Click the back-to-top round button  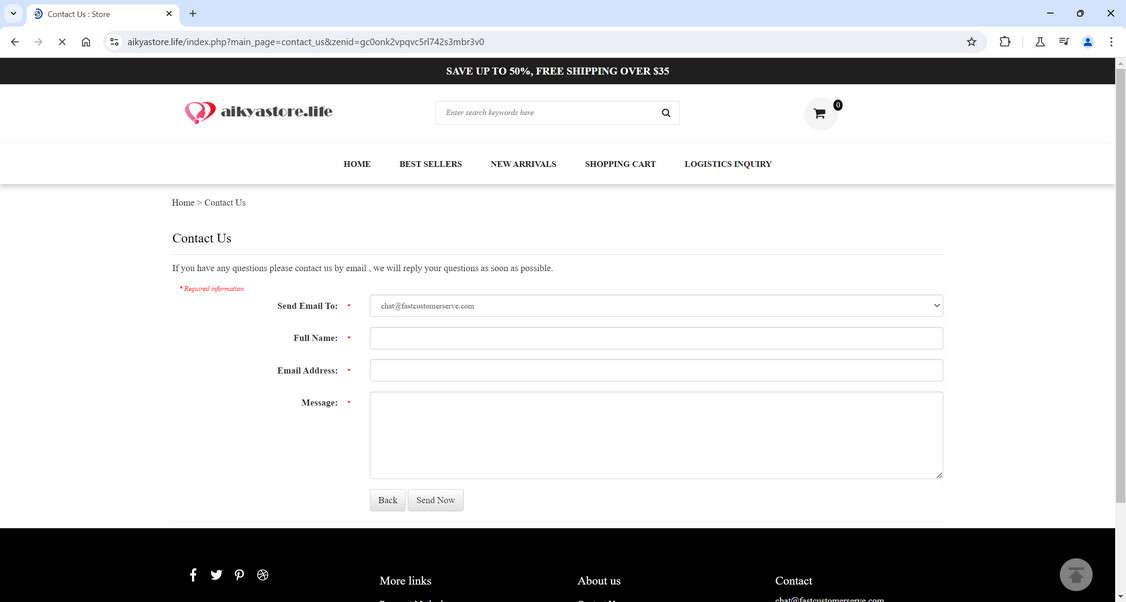(1076, 575)
